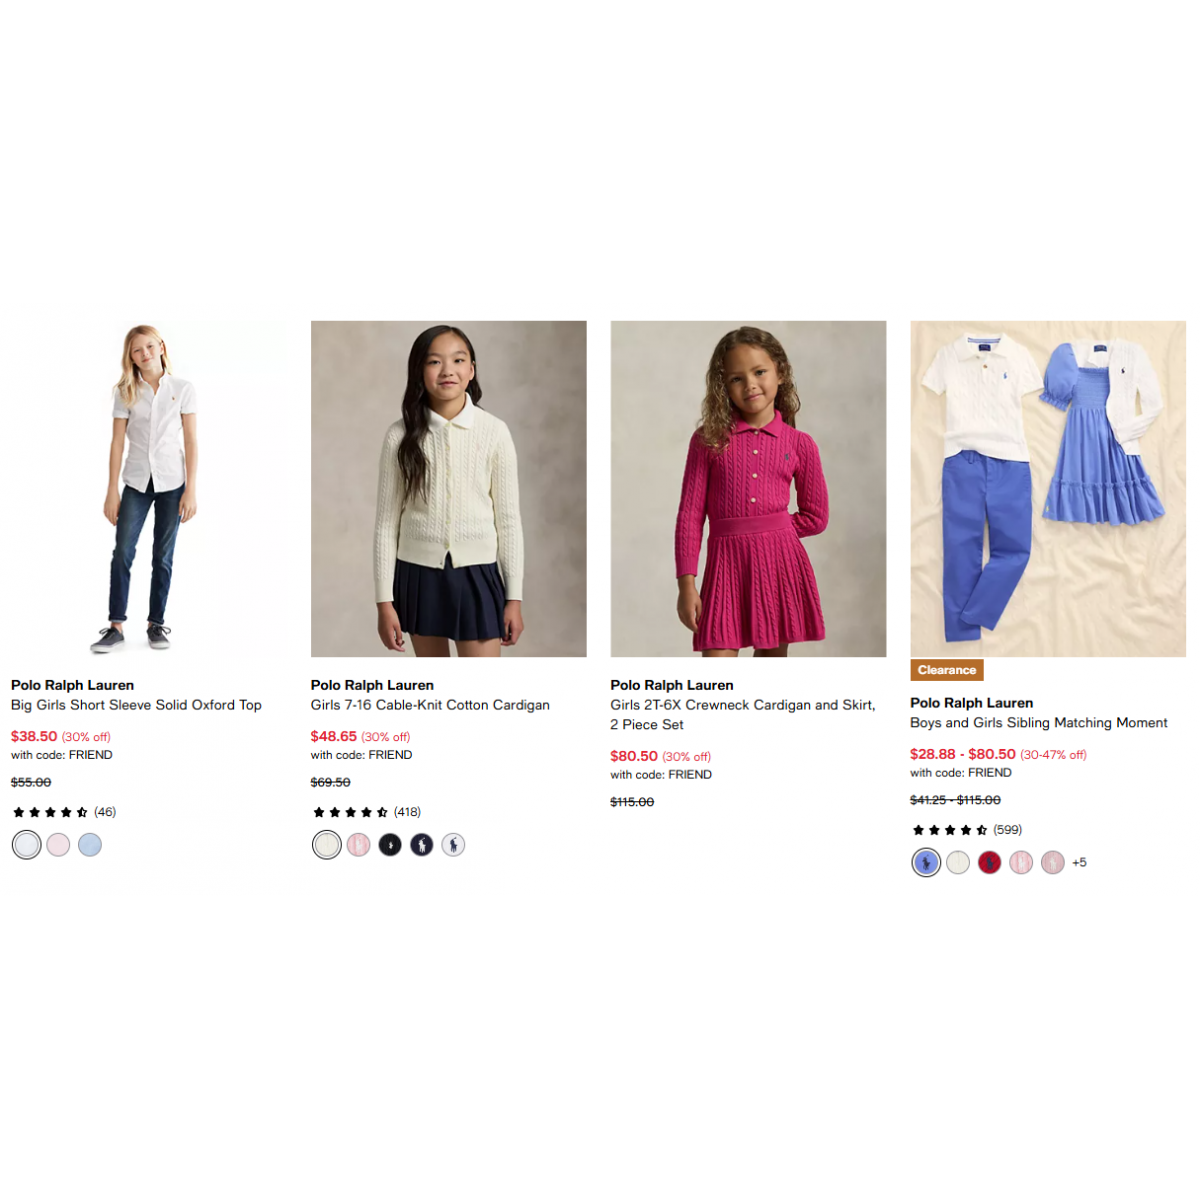View the 418 reviews star rating
1200x1200 pixels.
[x=366, y=812]
